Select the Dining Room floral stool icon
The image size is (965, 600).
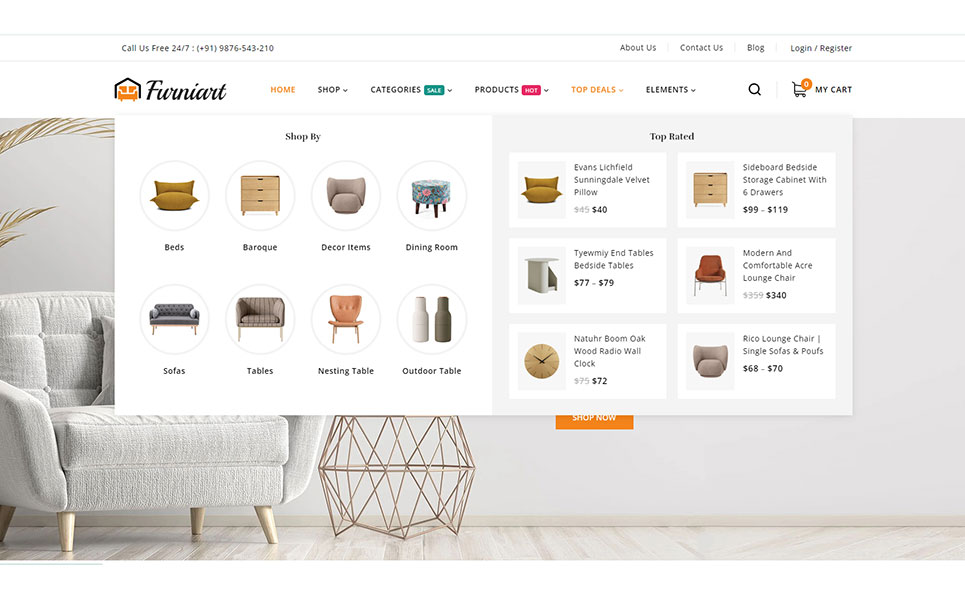coord(431,196)
